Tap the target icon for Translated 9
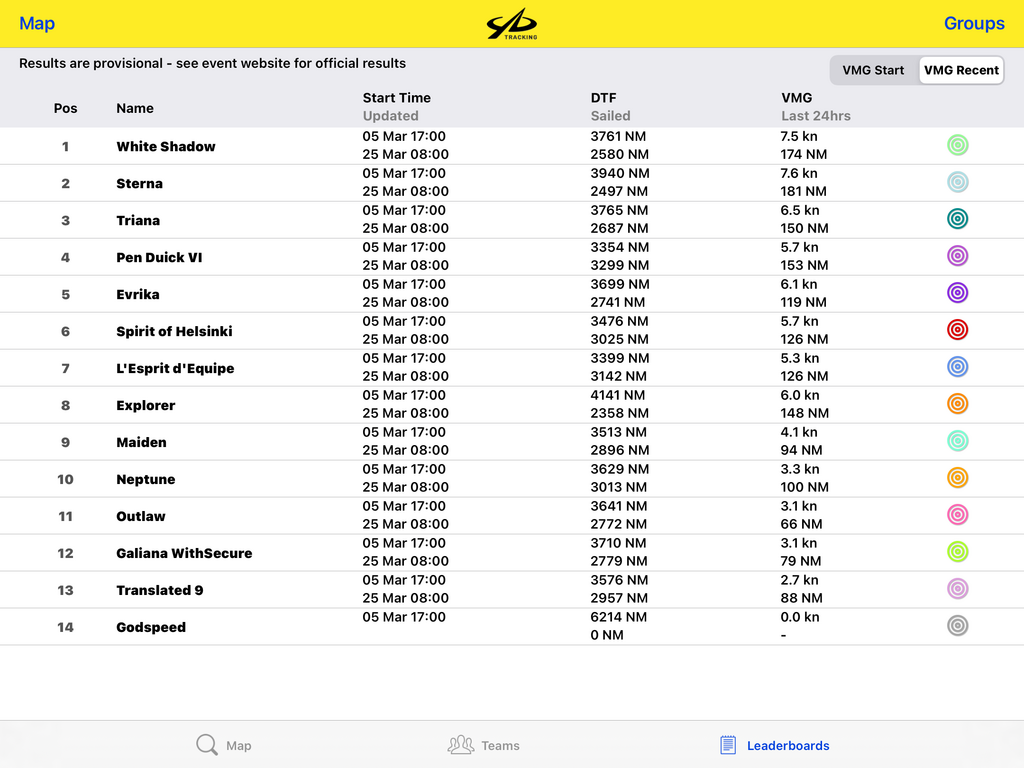This screenshot has width=1024, height=768. pos(957,589)
